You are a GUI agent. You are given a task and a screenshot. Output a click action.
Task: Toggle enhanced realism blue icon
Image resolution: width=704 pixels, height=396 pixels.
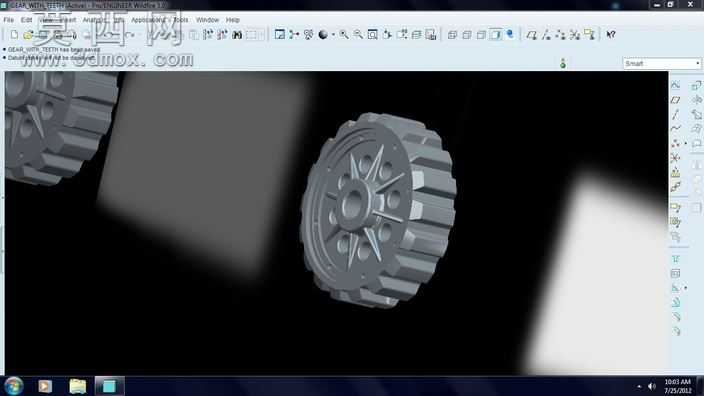point(510,34)
